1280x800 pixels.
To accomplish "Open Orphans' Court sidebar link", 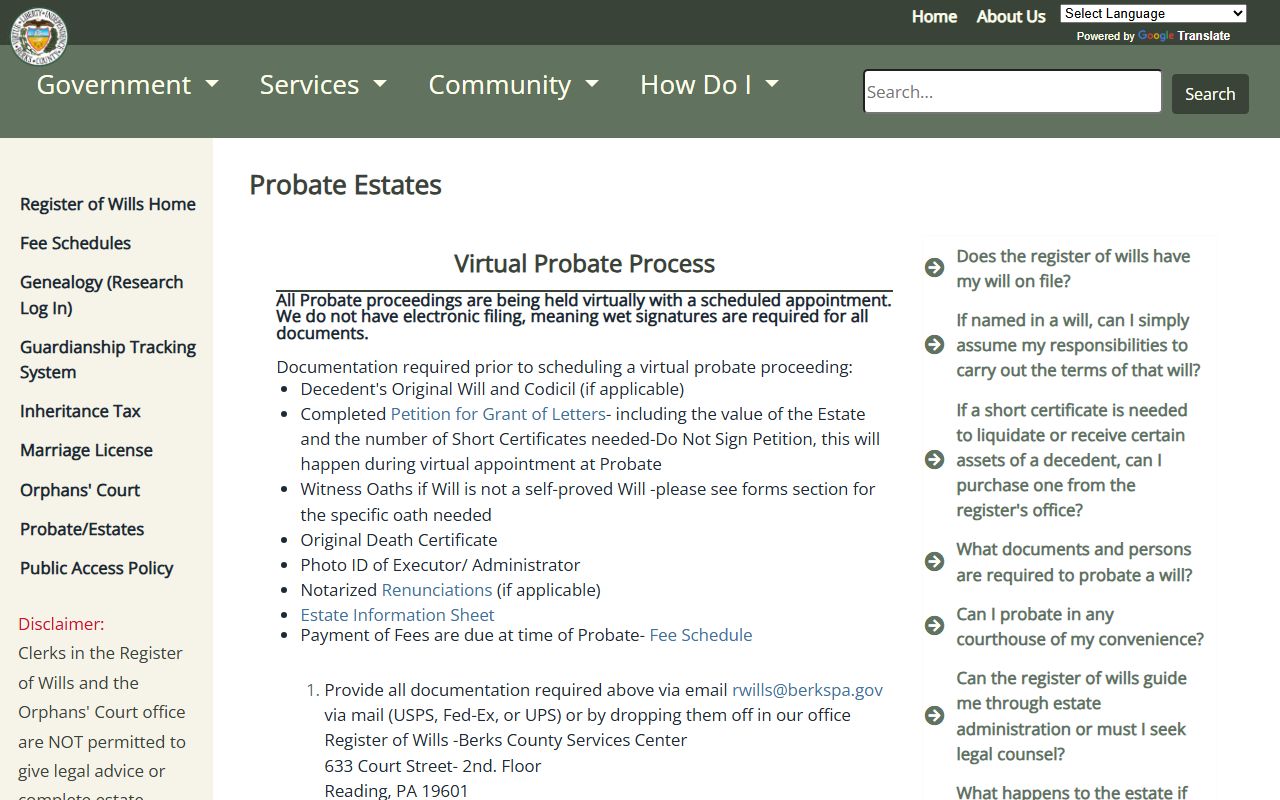I will point(80,490).
